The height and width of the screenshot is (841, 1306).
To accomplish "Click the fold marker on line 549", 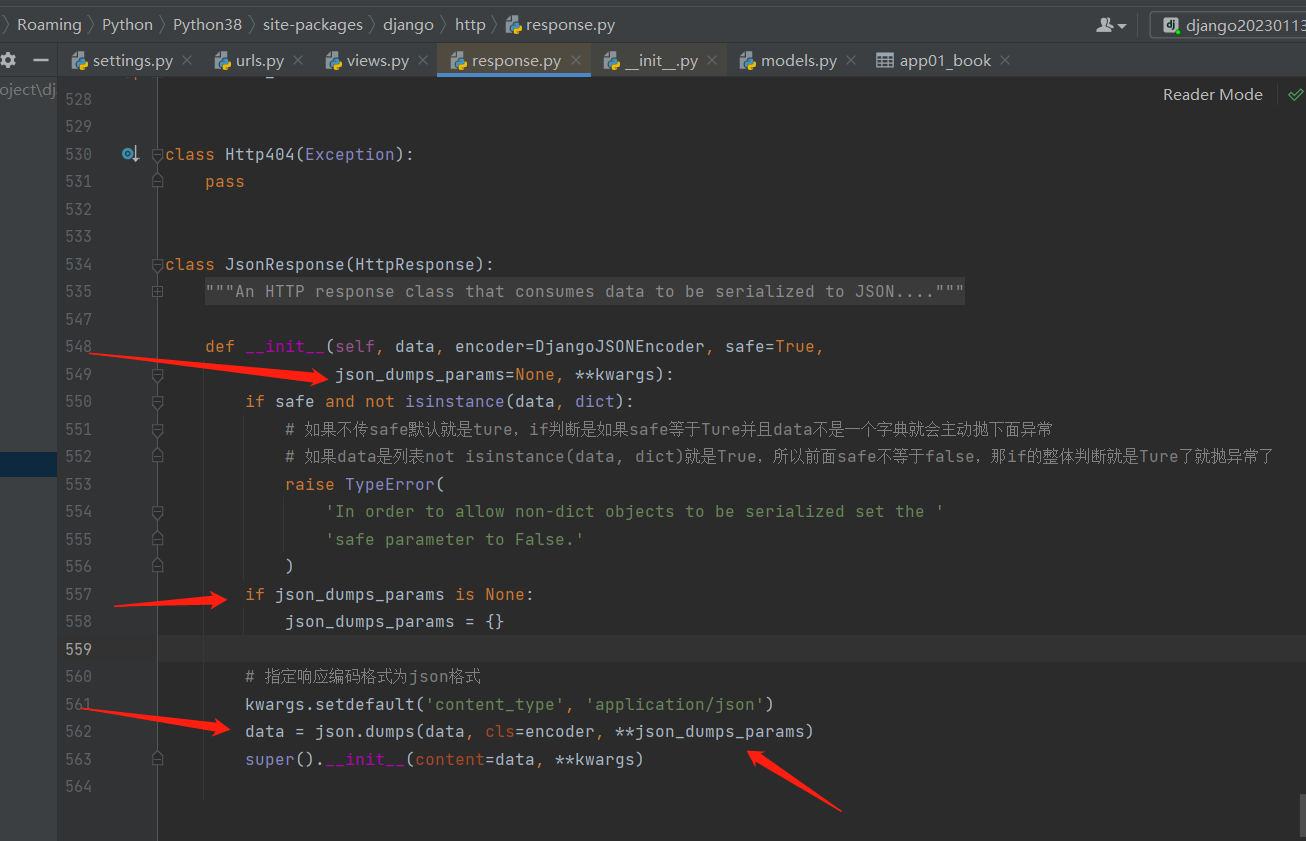I will pyautogui.click(x=157, y=375).
